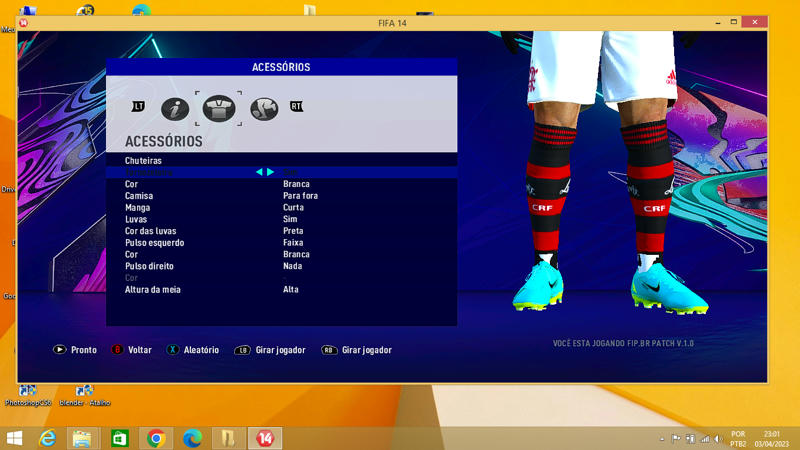Click the RT trigger icon

pyautogui.click(x=296, y=106)
